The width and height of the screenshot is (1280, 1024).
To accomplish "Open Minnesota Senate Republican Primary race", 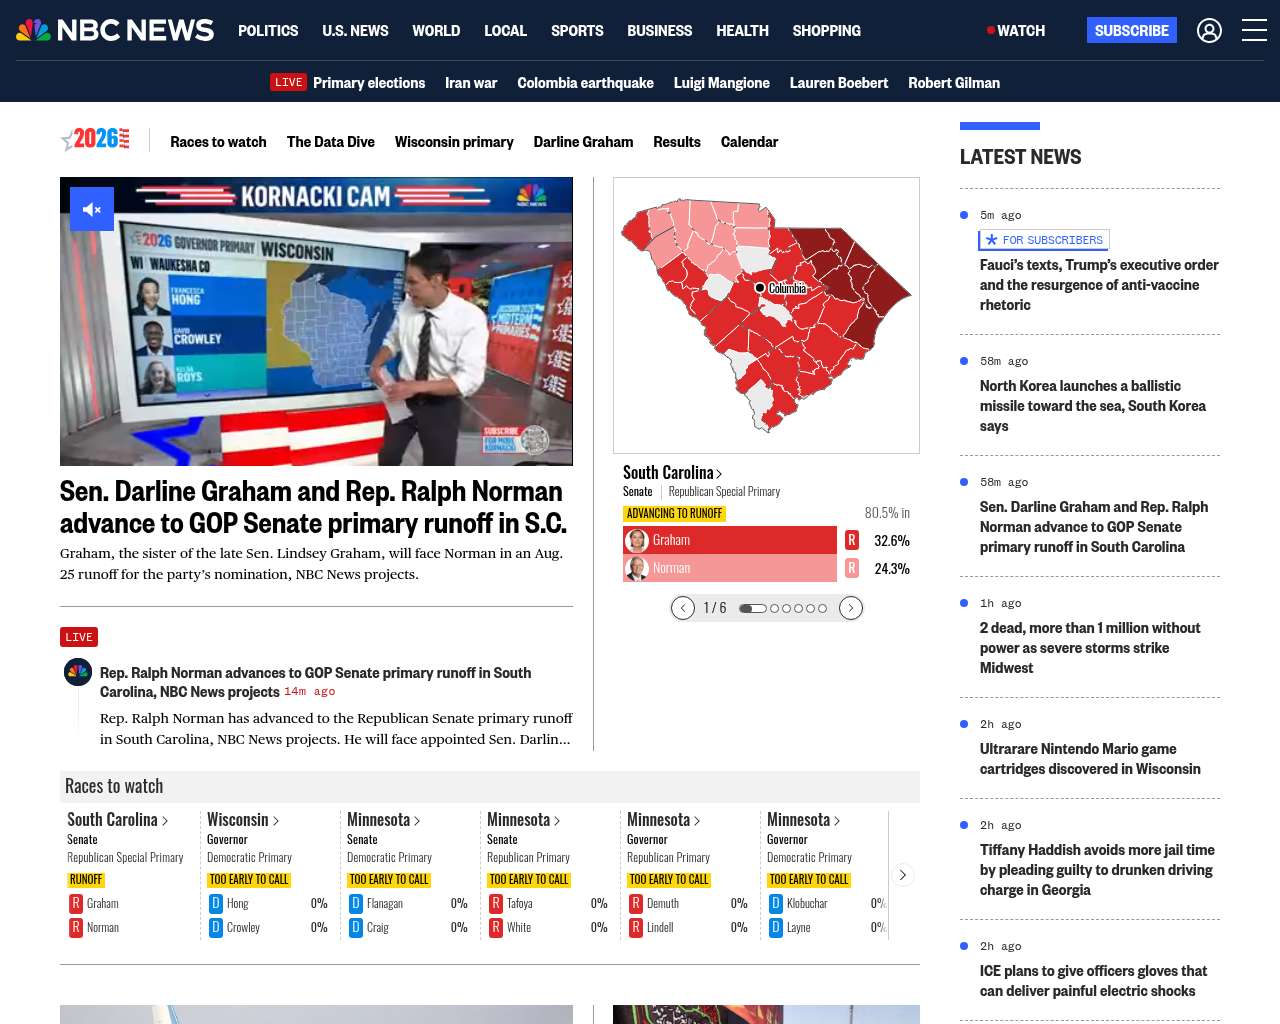I will (x=524, y=820).
